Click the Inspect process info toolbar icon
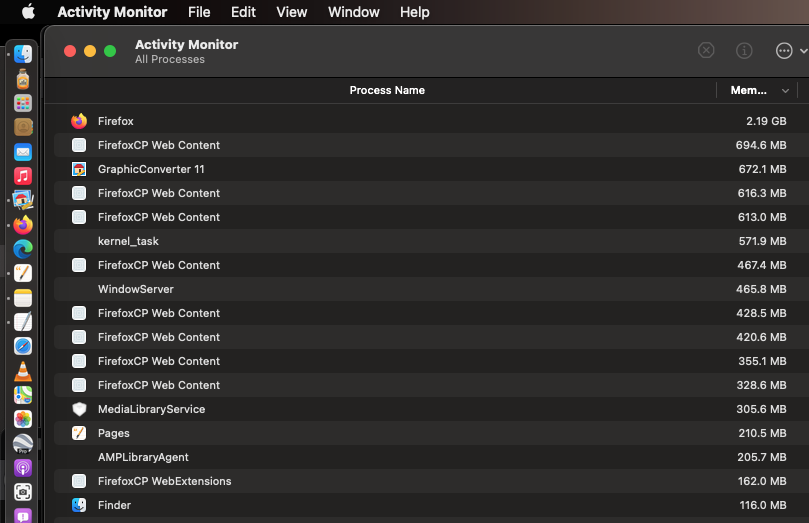 (x=743, y=51)
